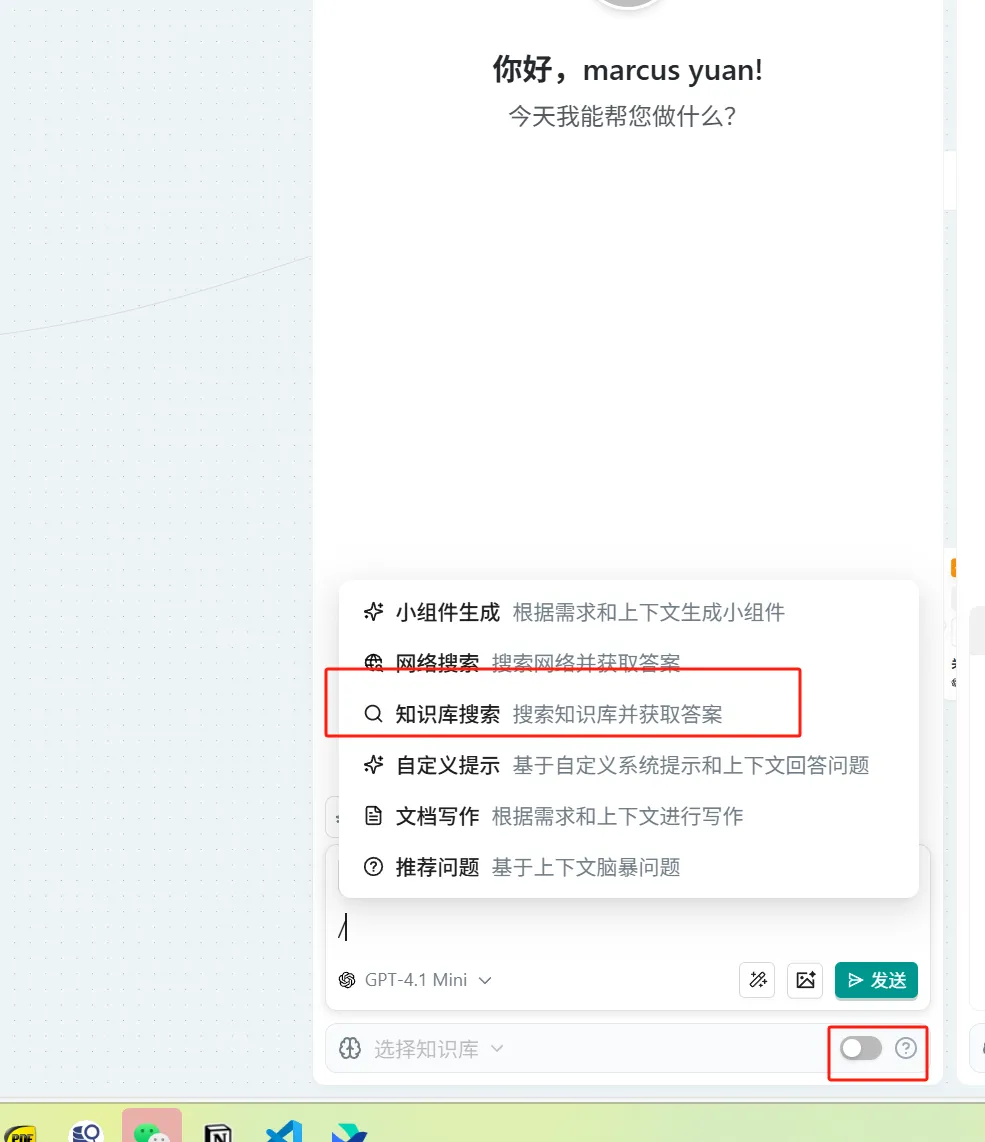Enable the toggle switch at the bottom right

(860, 1048)
